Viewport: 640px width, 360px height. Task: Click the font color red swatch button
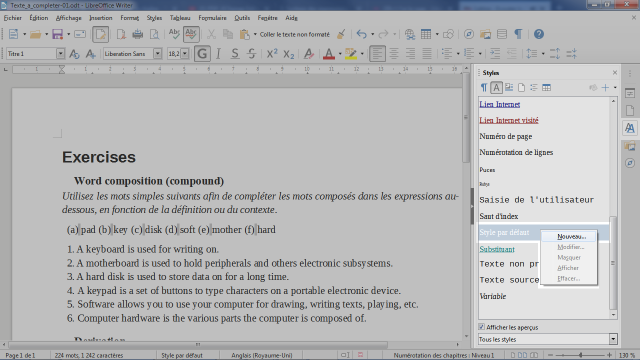tap(329, 53)
